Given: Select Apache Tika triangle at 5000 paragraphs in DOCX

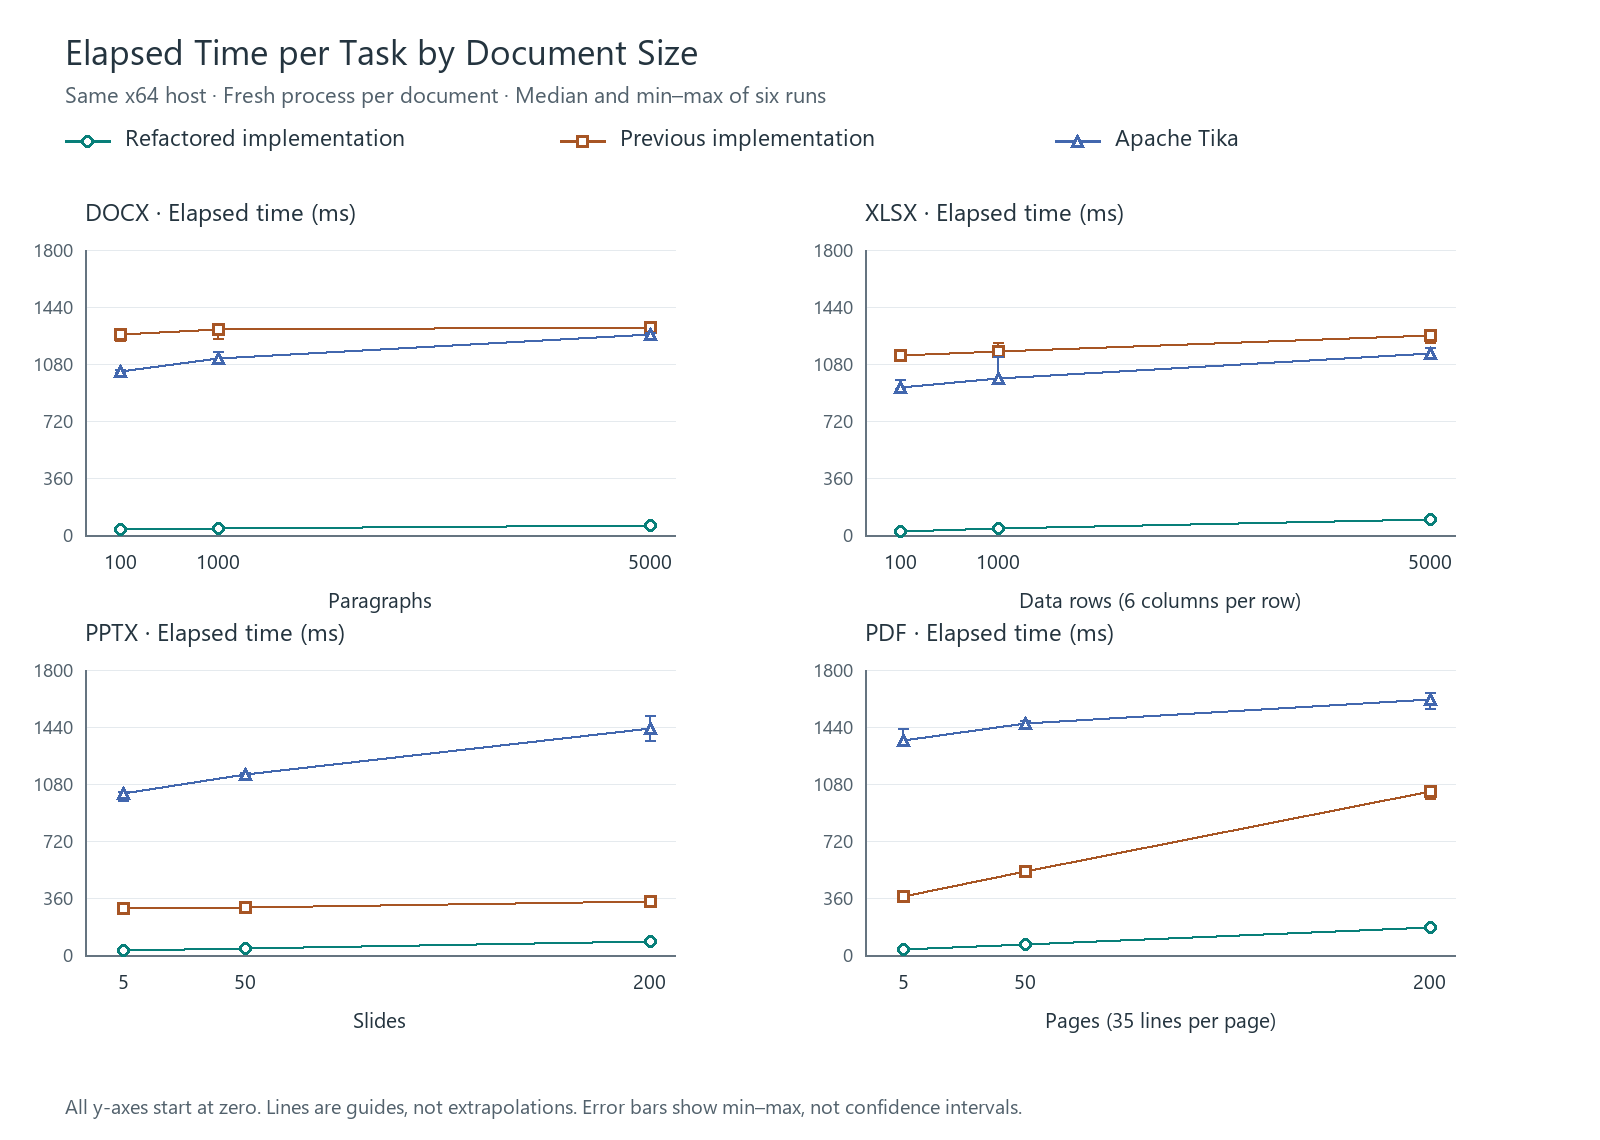Looking at the screenshot, I should coord(650,334).
